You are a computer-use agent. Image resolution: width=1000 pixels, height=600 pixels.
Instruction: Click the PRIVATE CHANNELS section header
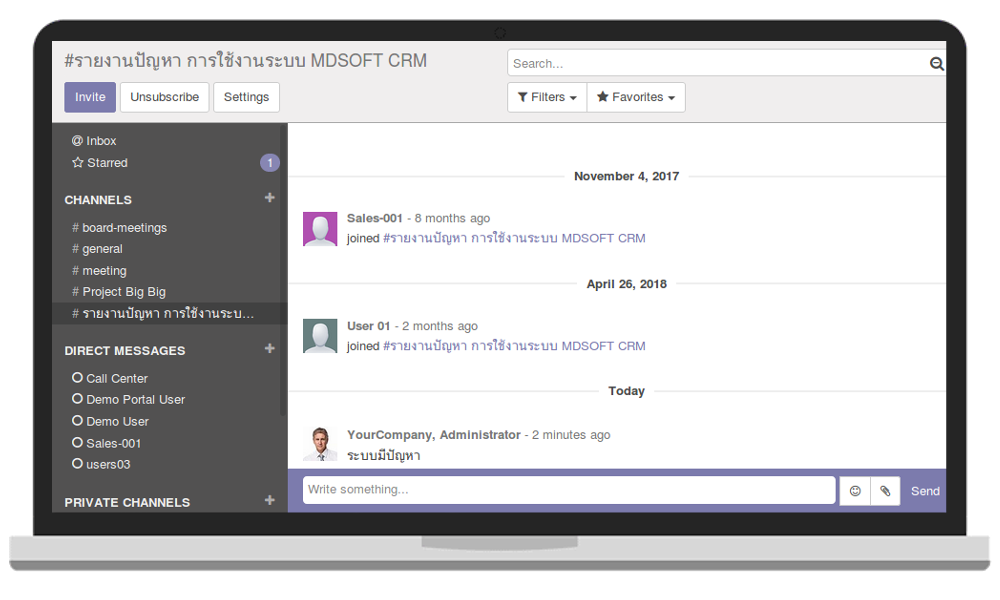(127, 502)
